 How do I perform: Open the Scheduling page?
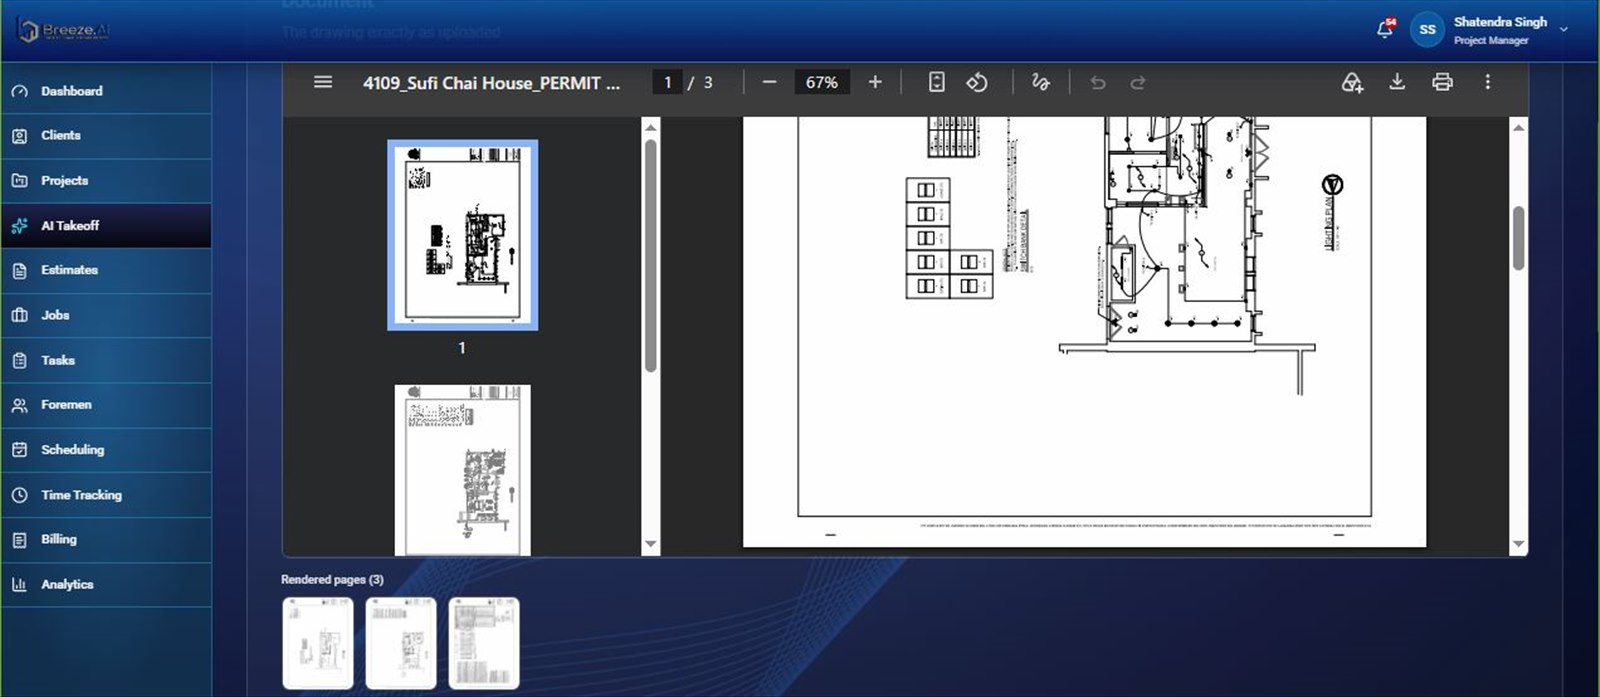pyautogui.click(x=106, y=450)
